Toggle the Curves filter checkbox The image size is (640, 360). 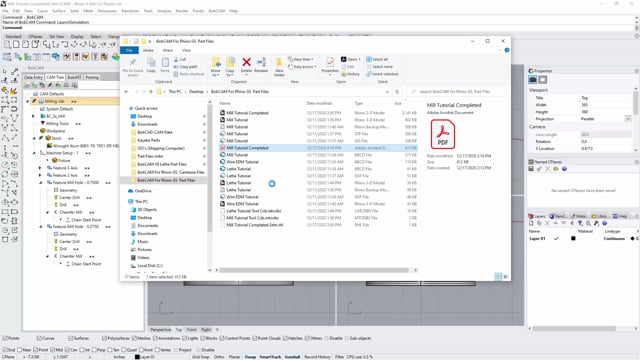click(39, 338)
